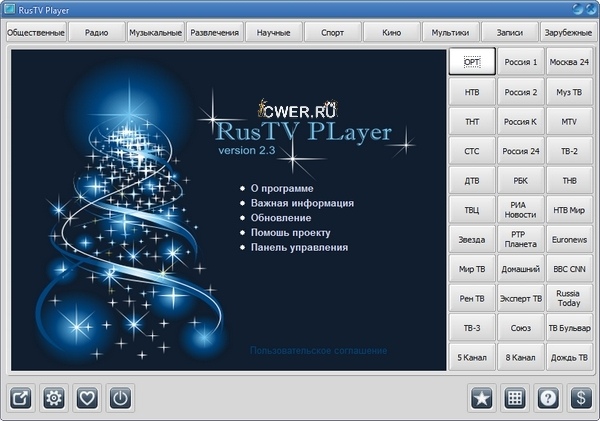Open settings with the gear icon
This screenshot has height=421, width=600.
click(54, 397)
